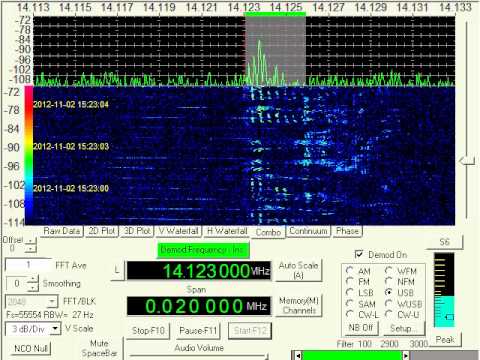
Task: Select the LSB demodulation mode
Action: (350, 292)
